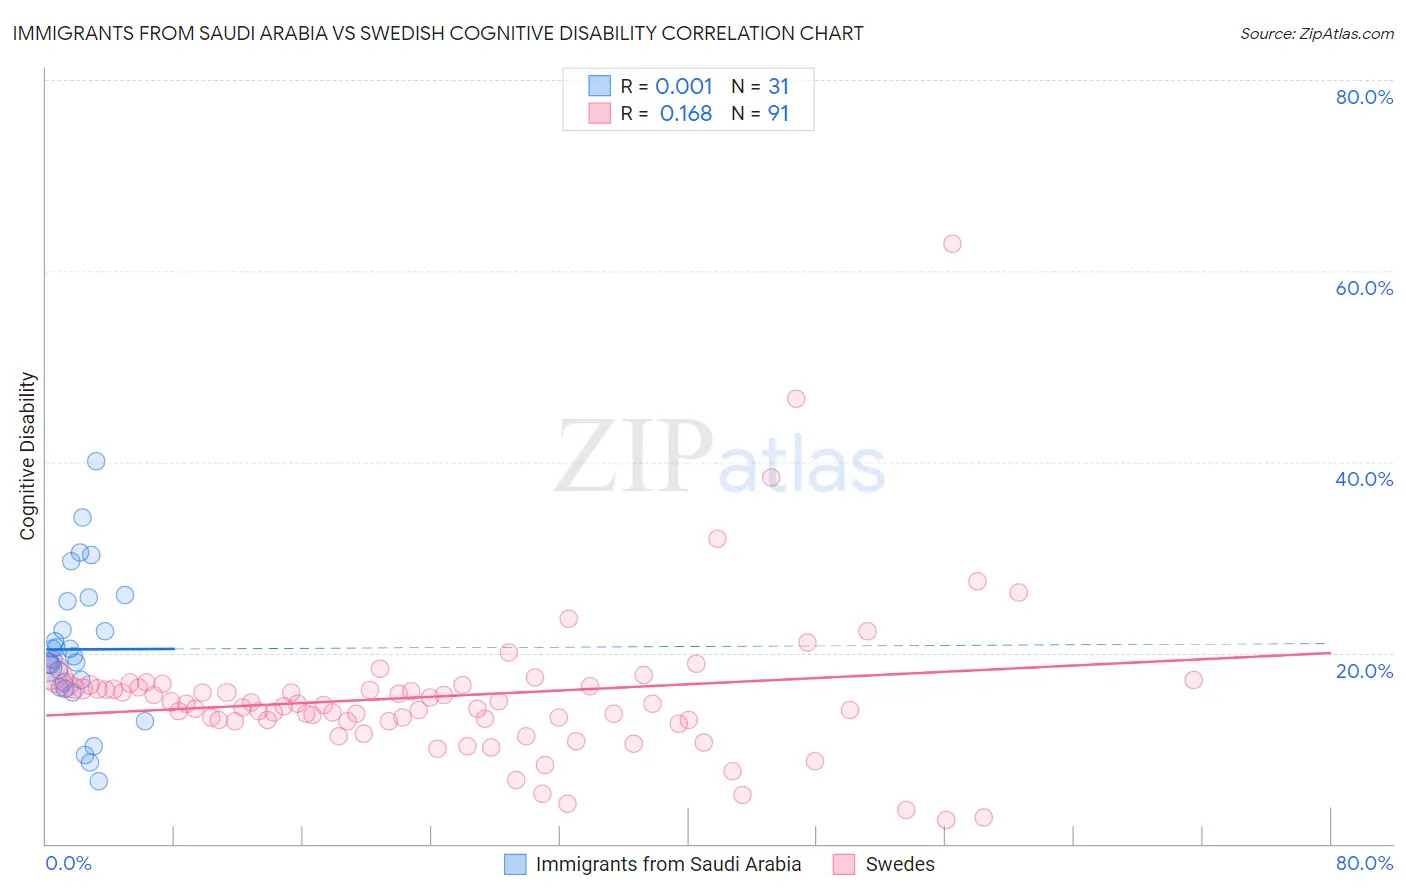Select the 'Immigrants from Saudi Arabia' legend label
The width and height of the screenshot is (1406, 892).
tap(668, 864)
